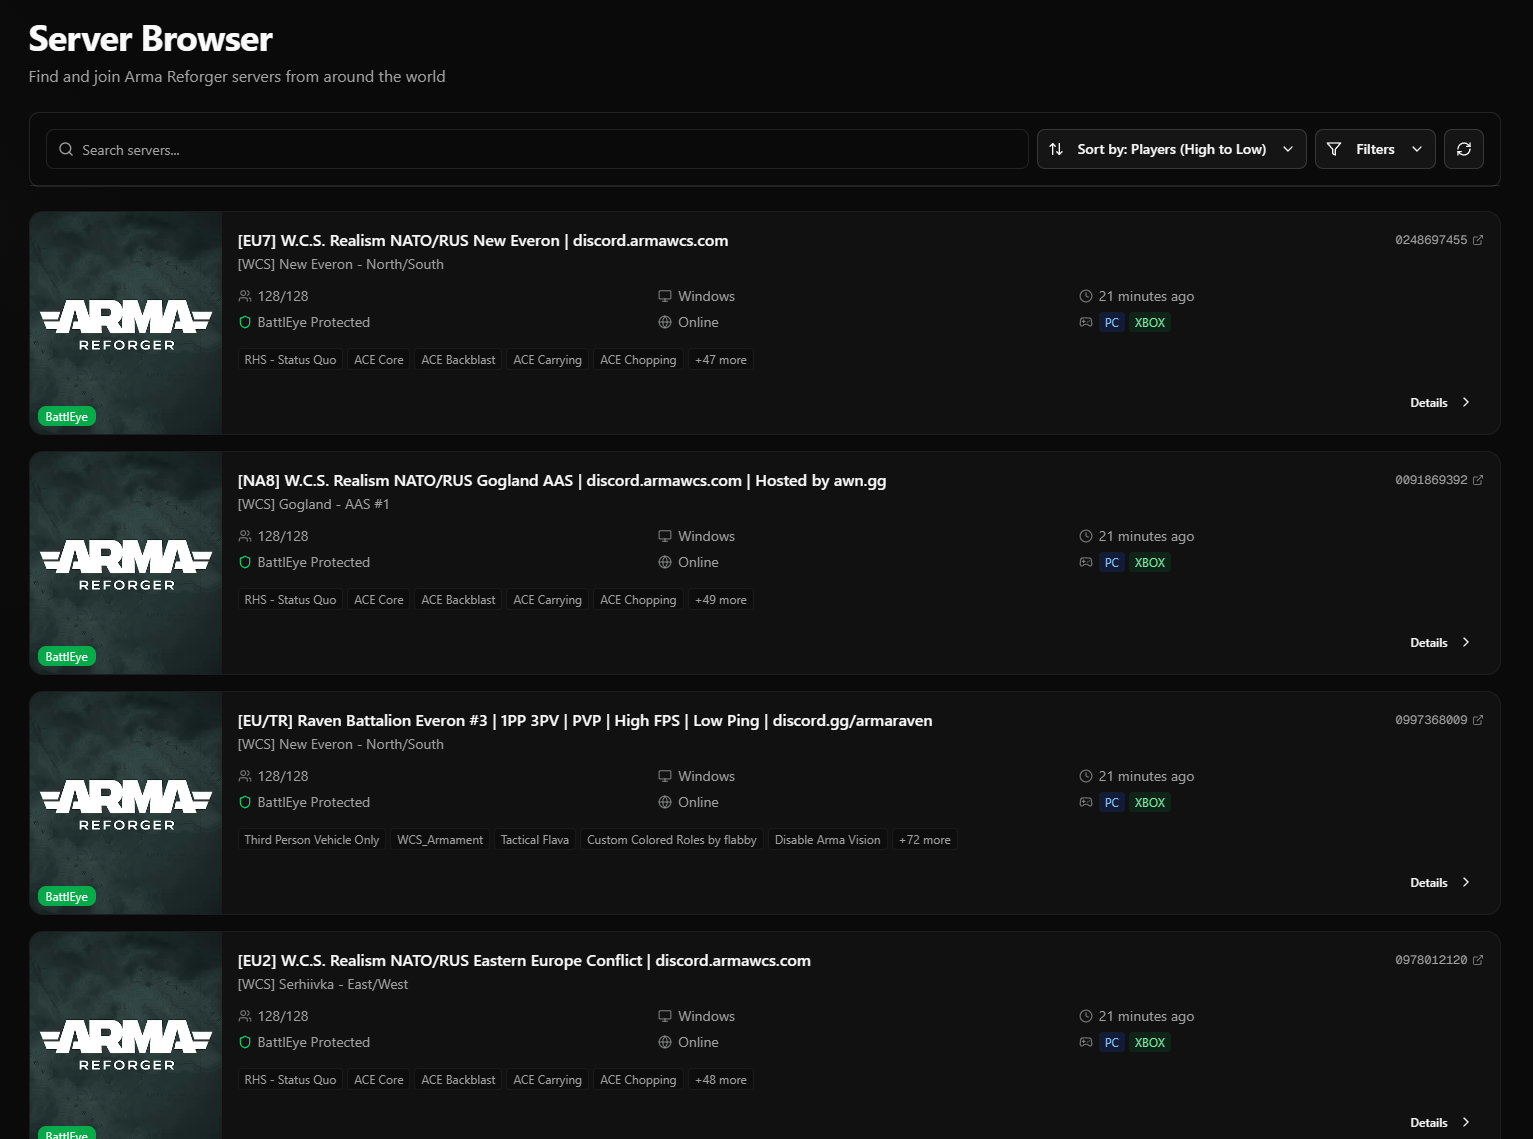Image resolution: width=1533 pixels, height=1139 pixels.
Task: Click the XBOX platform tag on EU2 server
Action: coord(1149,1043)
